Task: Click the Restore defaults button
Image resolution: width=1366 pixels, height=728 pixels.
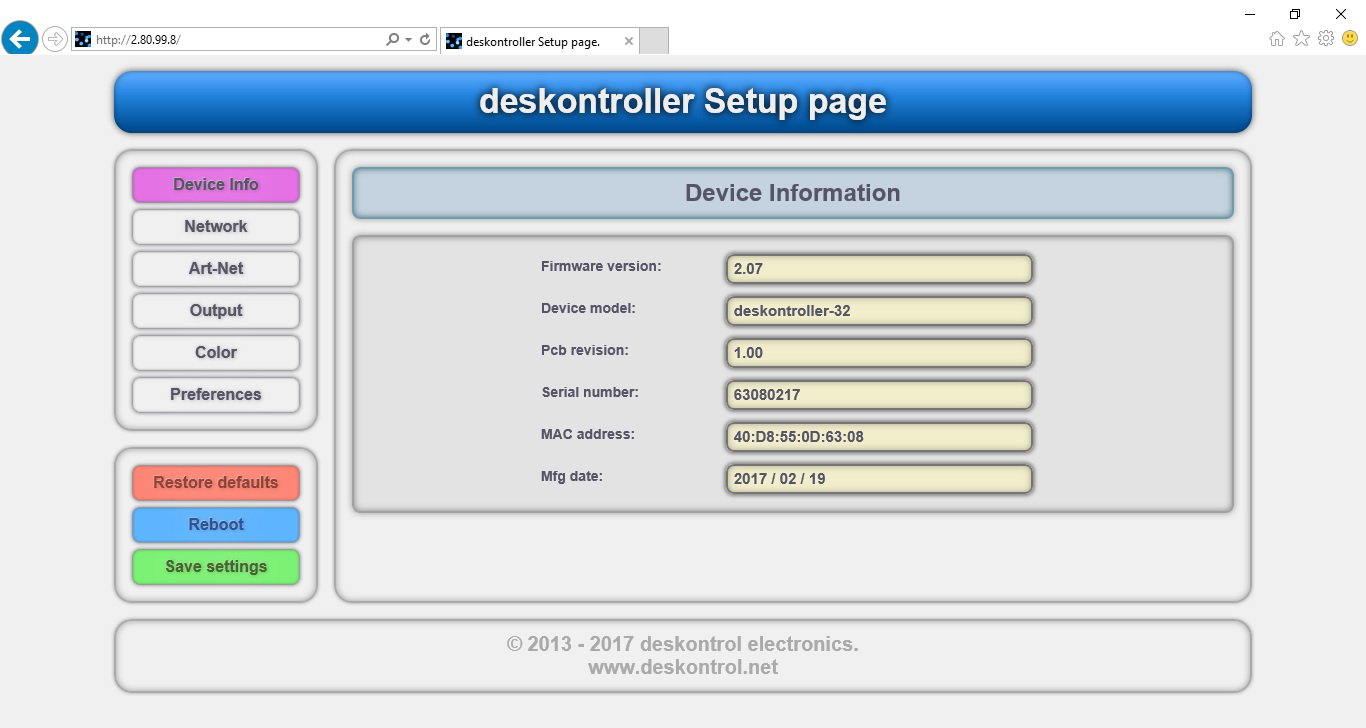Action: (216, 483)
